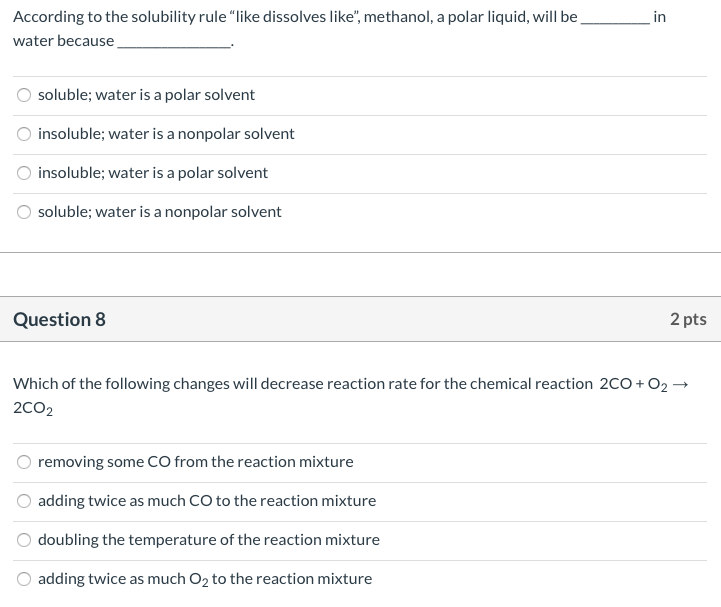The width and height of the screenshot is (721, 607).
Task: Click the "adding twice as much O2" answer label
Action: coord(205,579)
